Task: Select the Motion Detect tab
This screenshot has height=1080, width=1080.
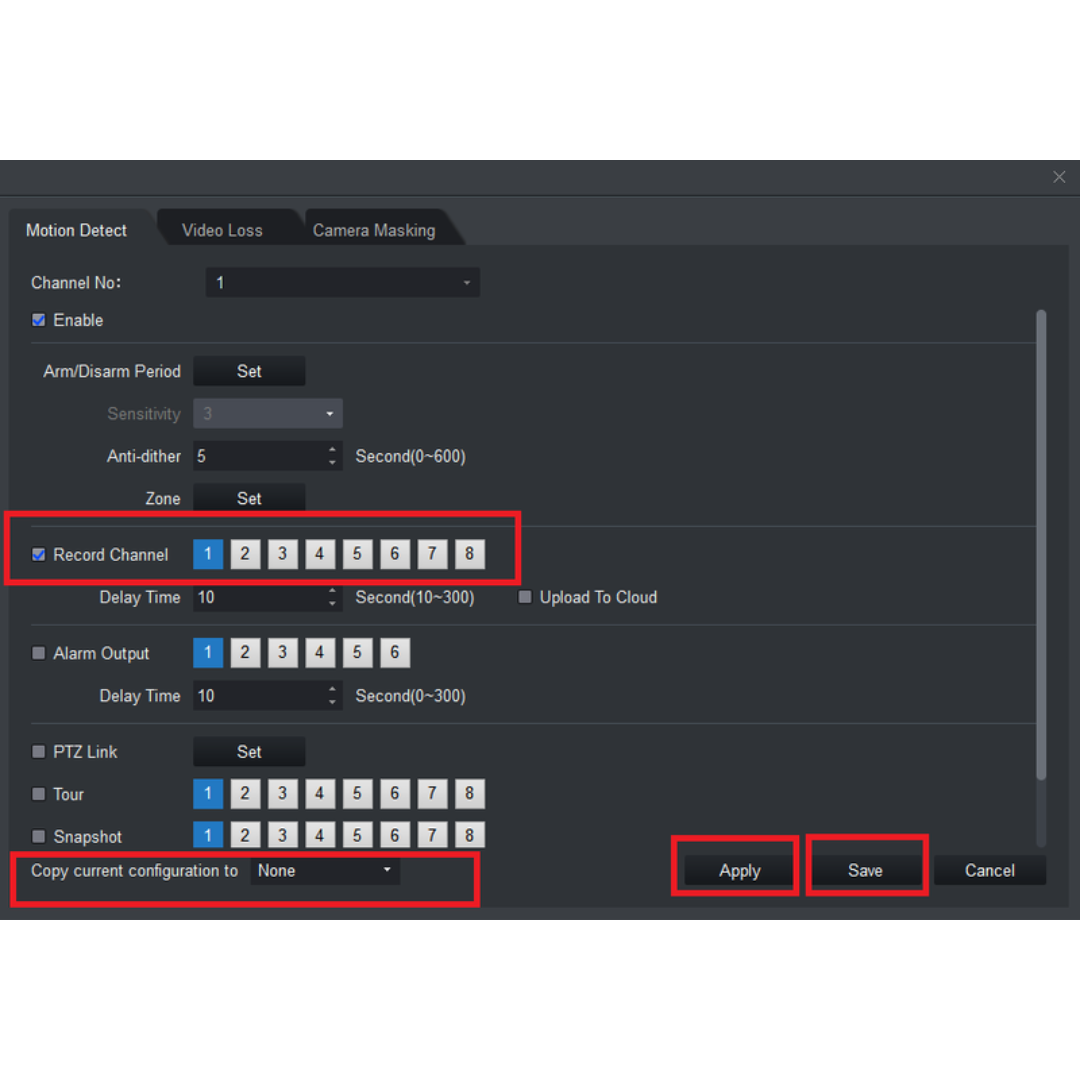Action: tap(76, 230)
